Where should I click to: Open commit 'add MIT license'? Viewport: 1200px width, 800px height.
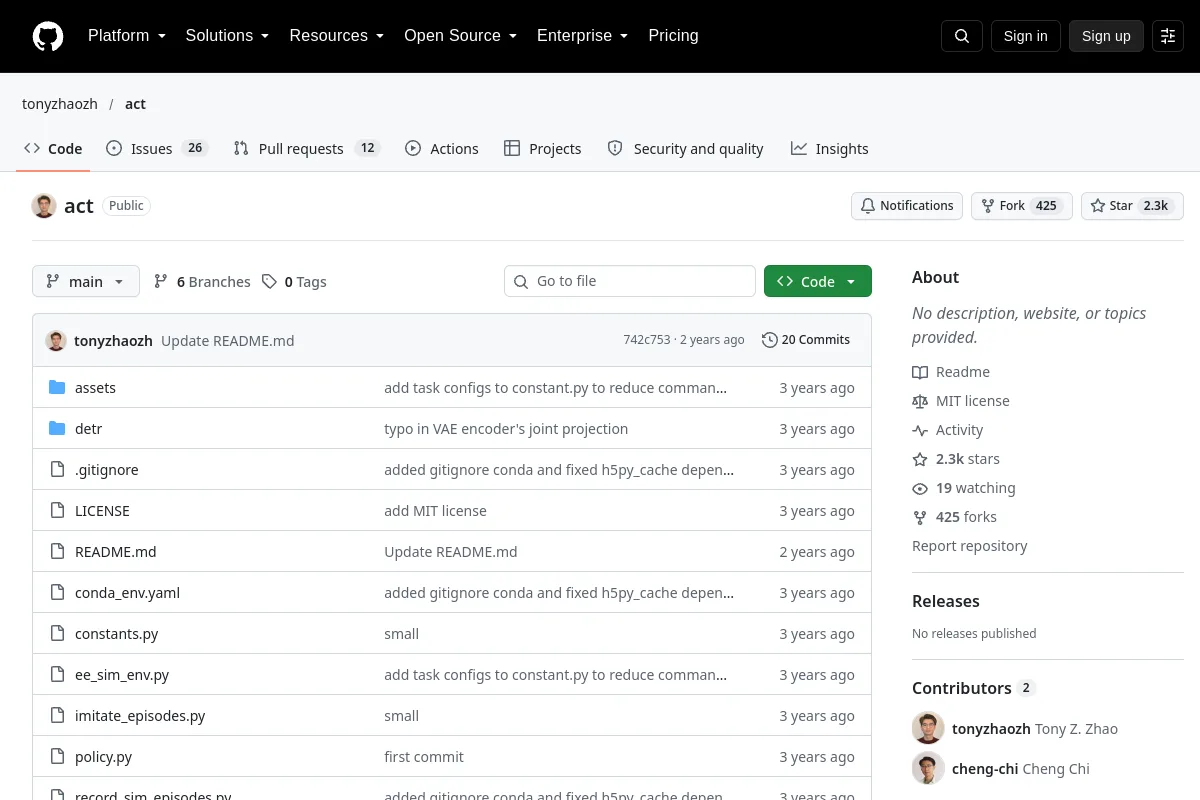[435, 511]
